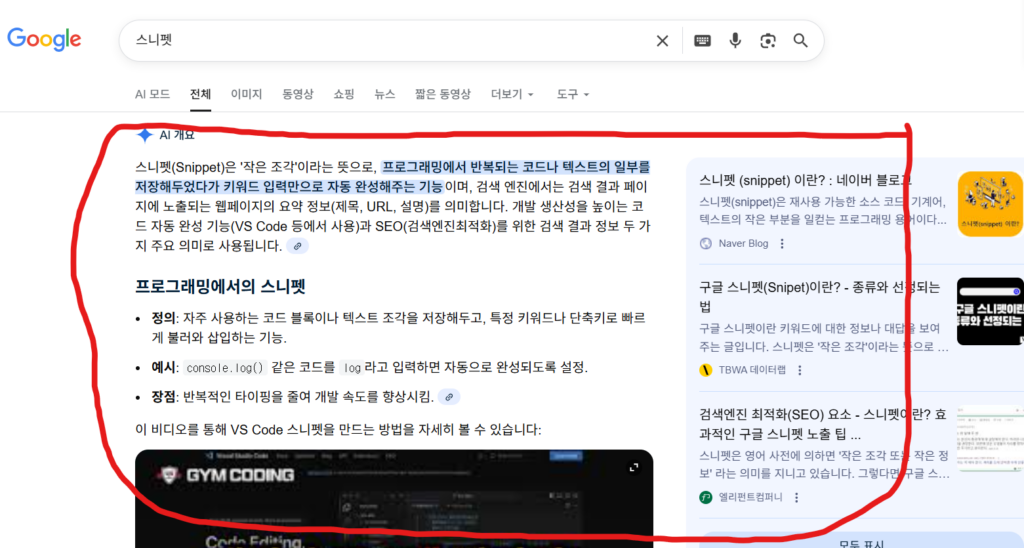Click the AI 개요 label
Image resolution: width=1024 pixels, height=548 pixels.
pos(176,135)
